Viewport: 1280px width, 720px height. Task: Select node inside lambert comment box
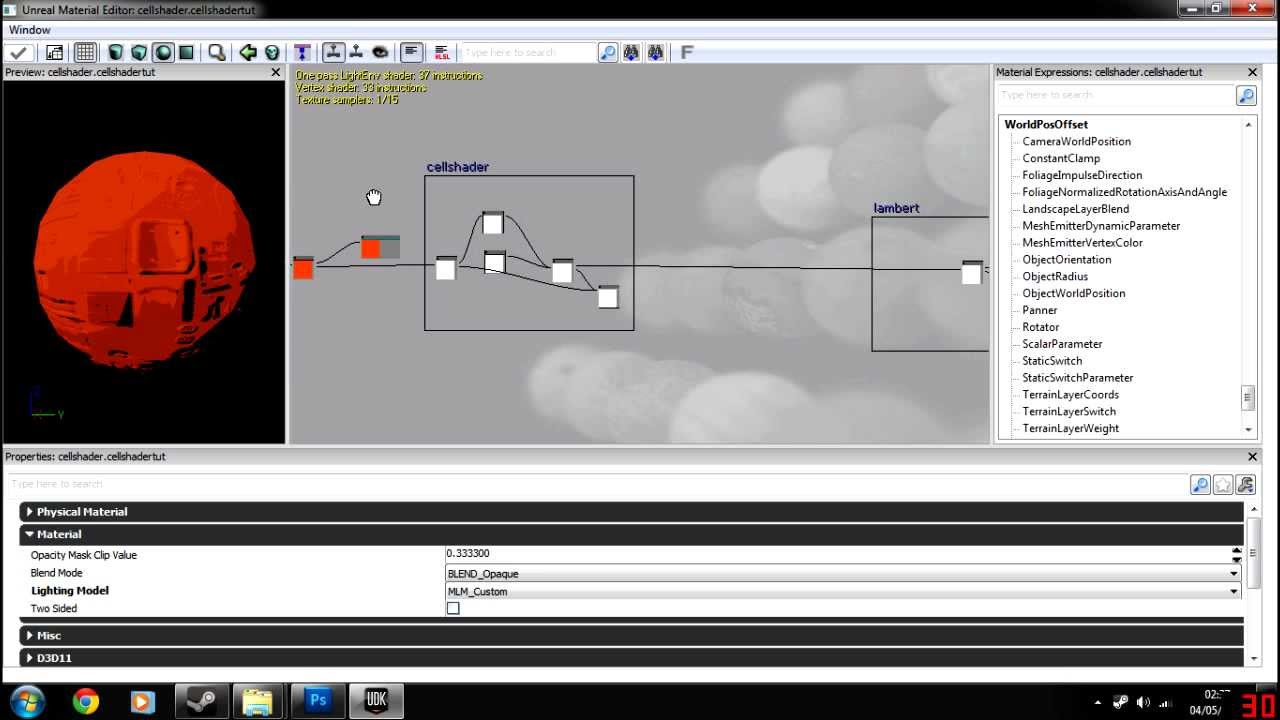[971, 272]
